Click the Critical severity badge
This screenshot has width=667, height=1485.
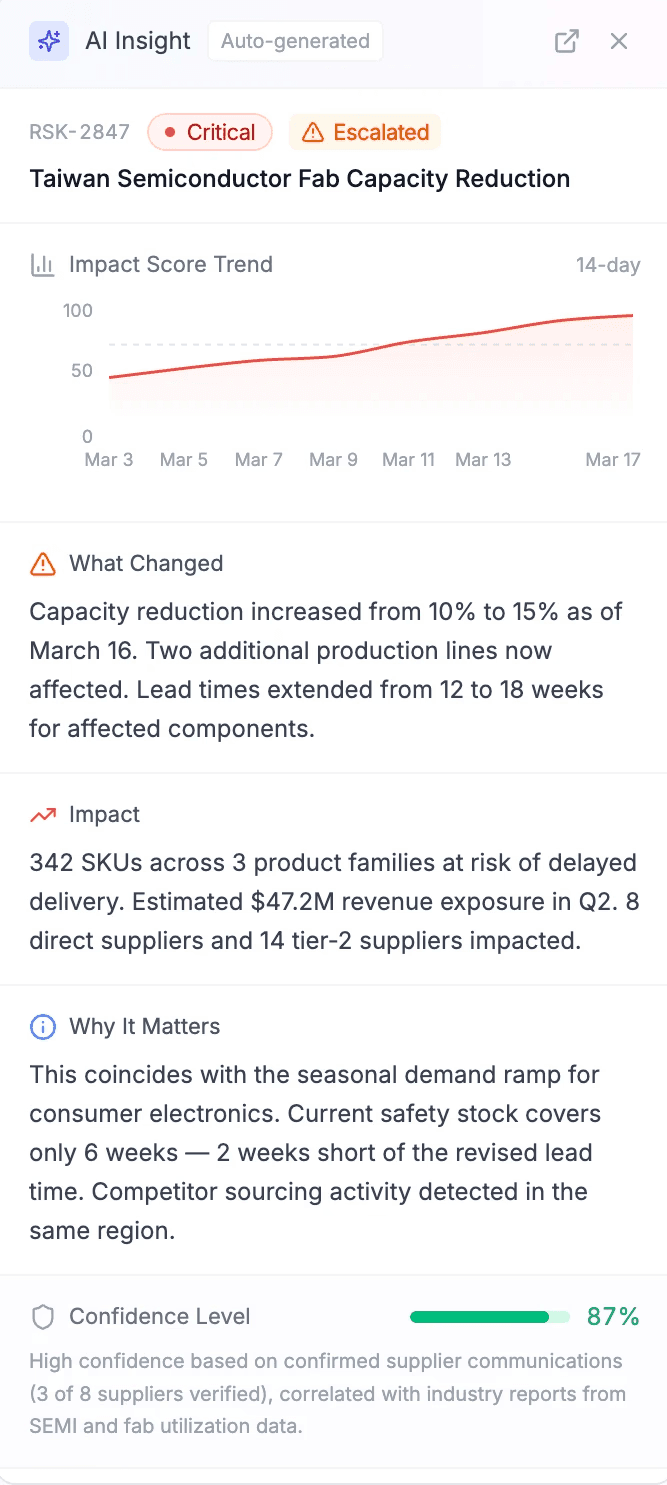(210, 132)
